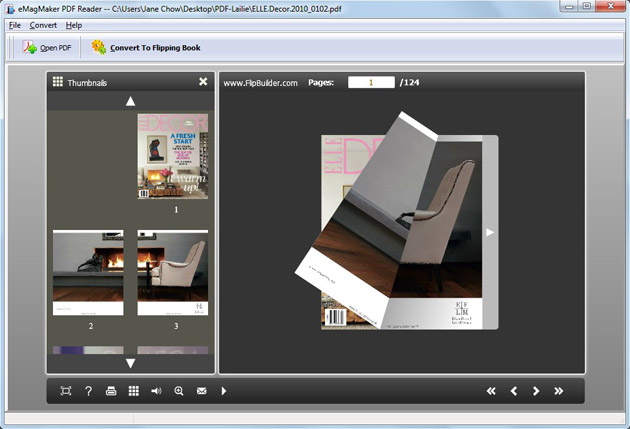Viewport: 630px width, 429px height.
Task: Click the zoom in magnifier icon
Action: (x=179, y=391)
